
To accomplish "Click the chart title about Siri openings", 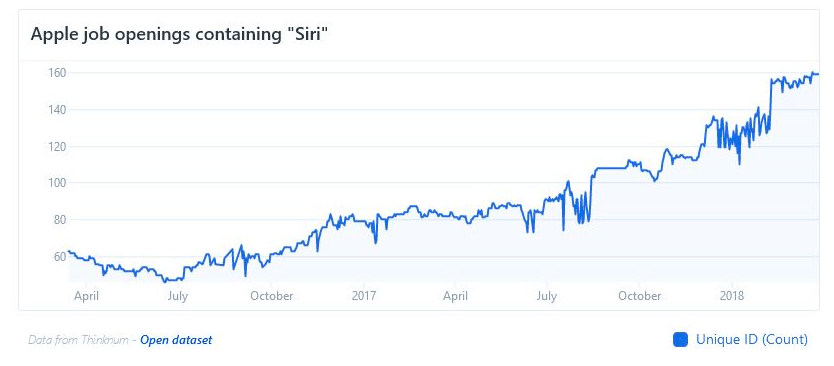I will click(177, 35).
